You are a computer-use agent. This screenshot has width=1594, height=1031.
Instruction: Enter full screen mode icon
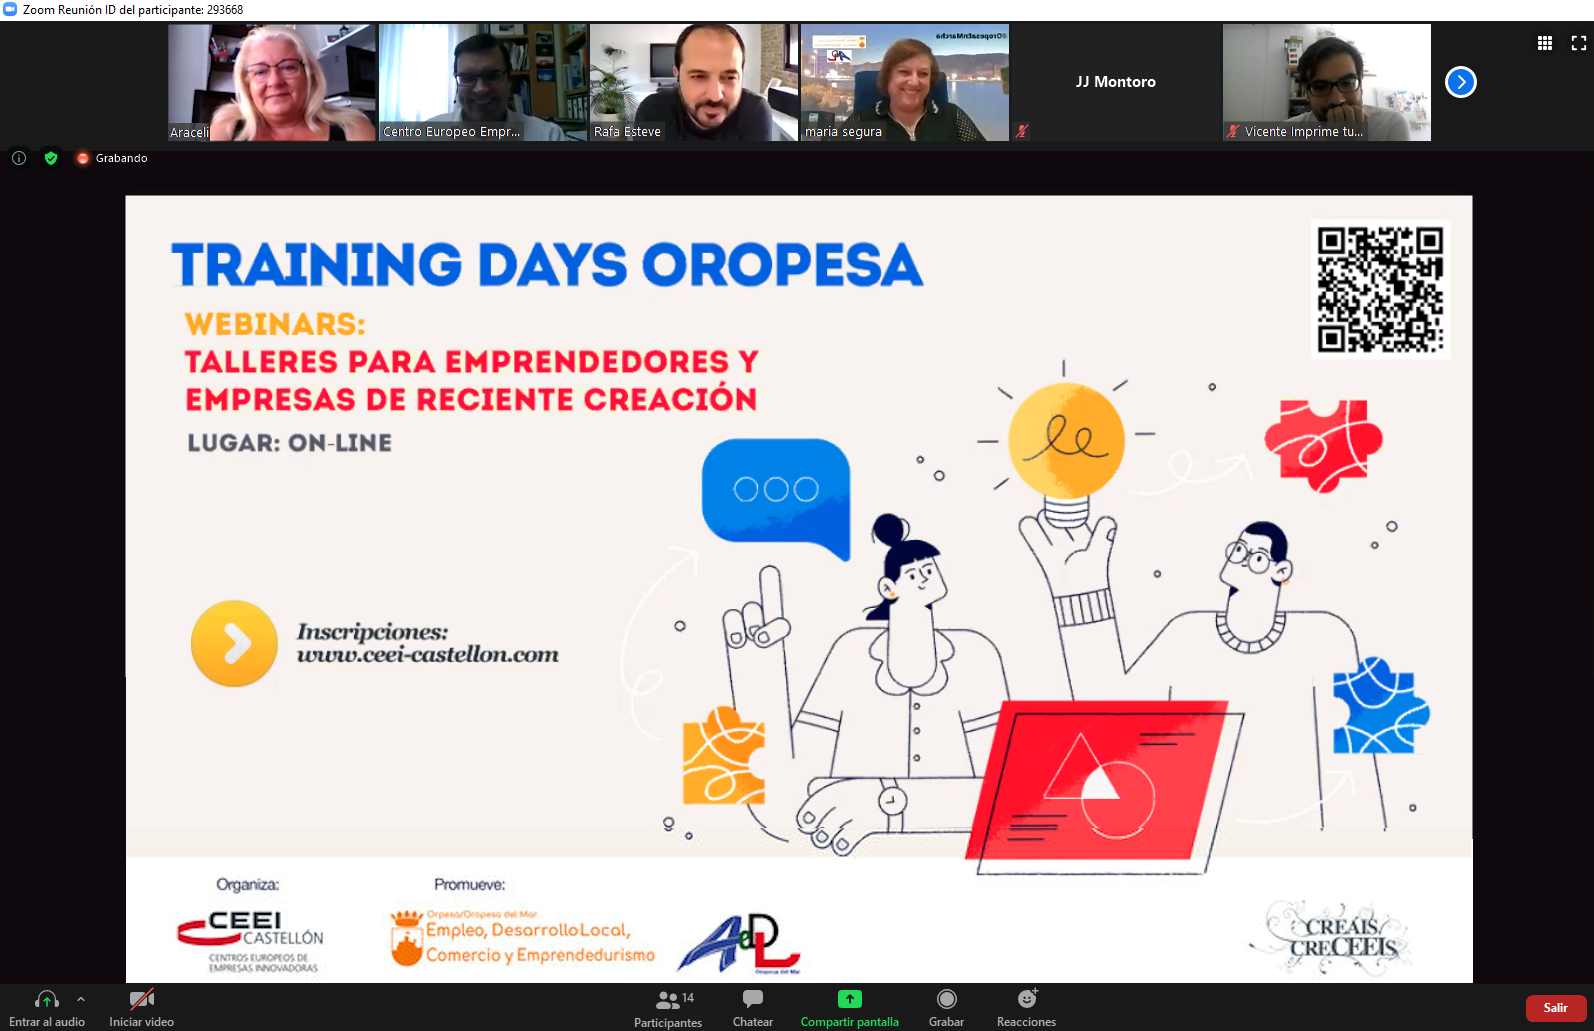pyautogui.click(x=1579, y=43)
